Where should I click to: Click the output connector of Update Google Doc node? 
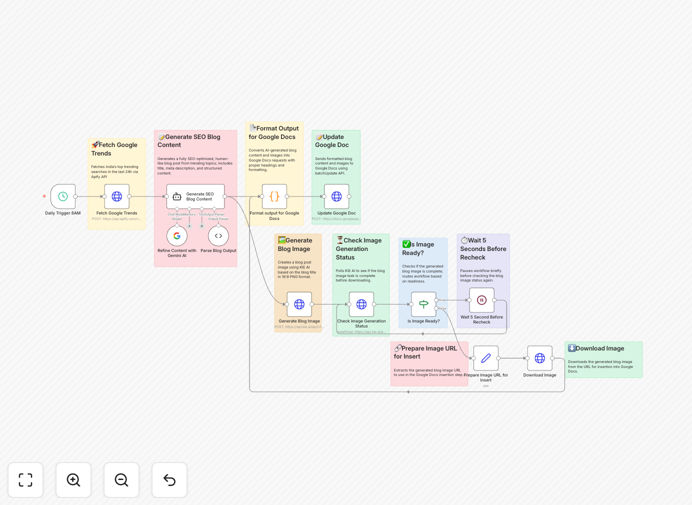350,196
